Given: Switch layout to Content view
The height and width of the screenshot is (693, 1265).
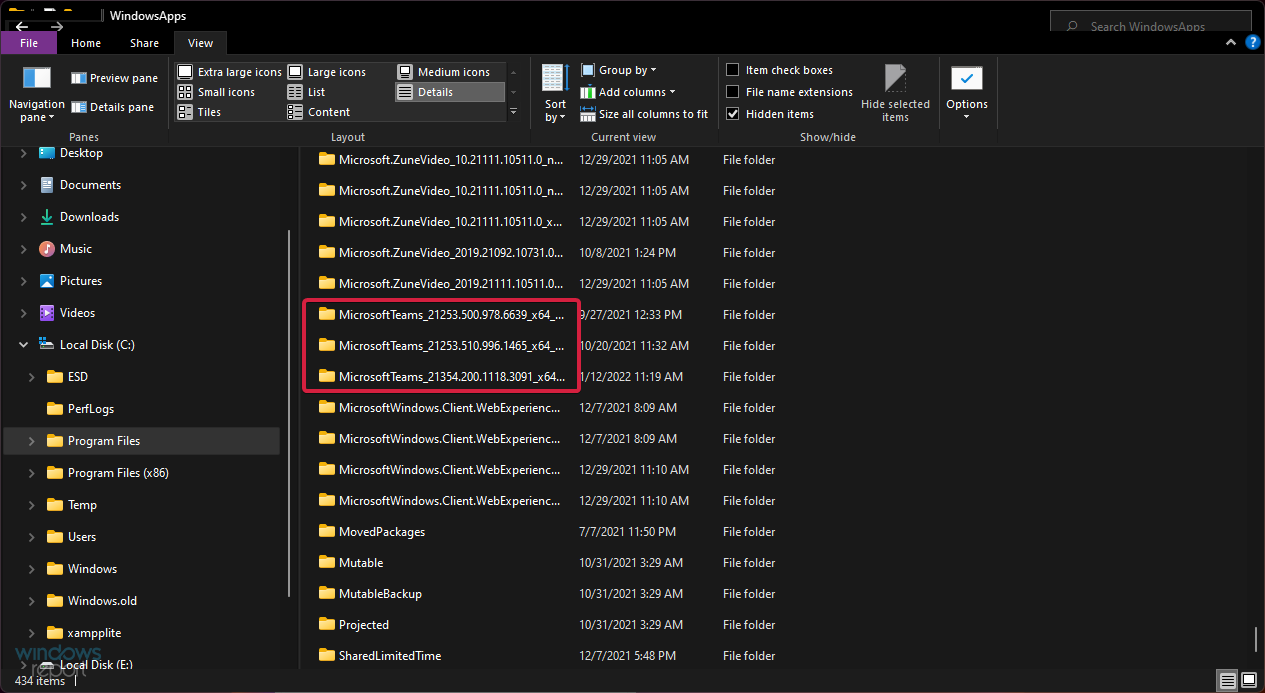Looking at the screenshot, I should 318,112.
